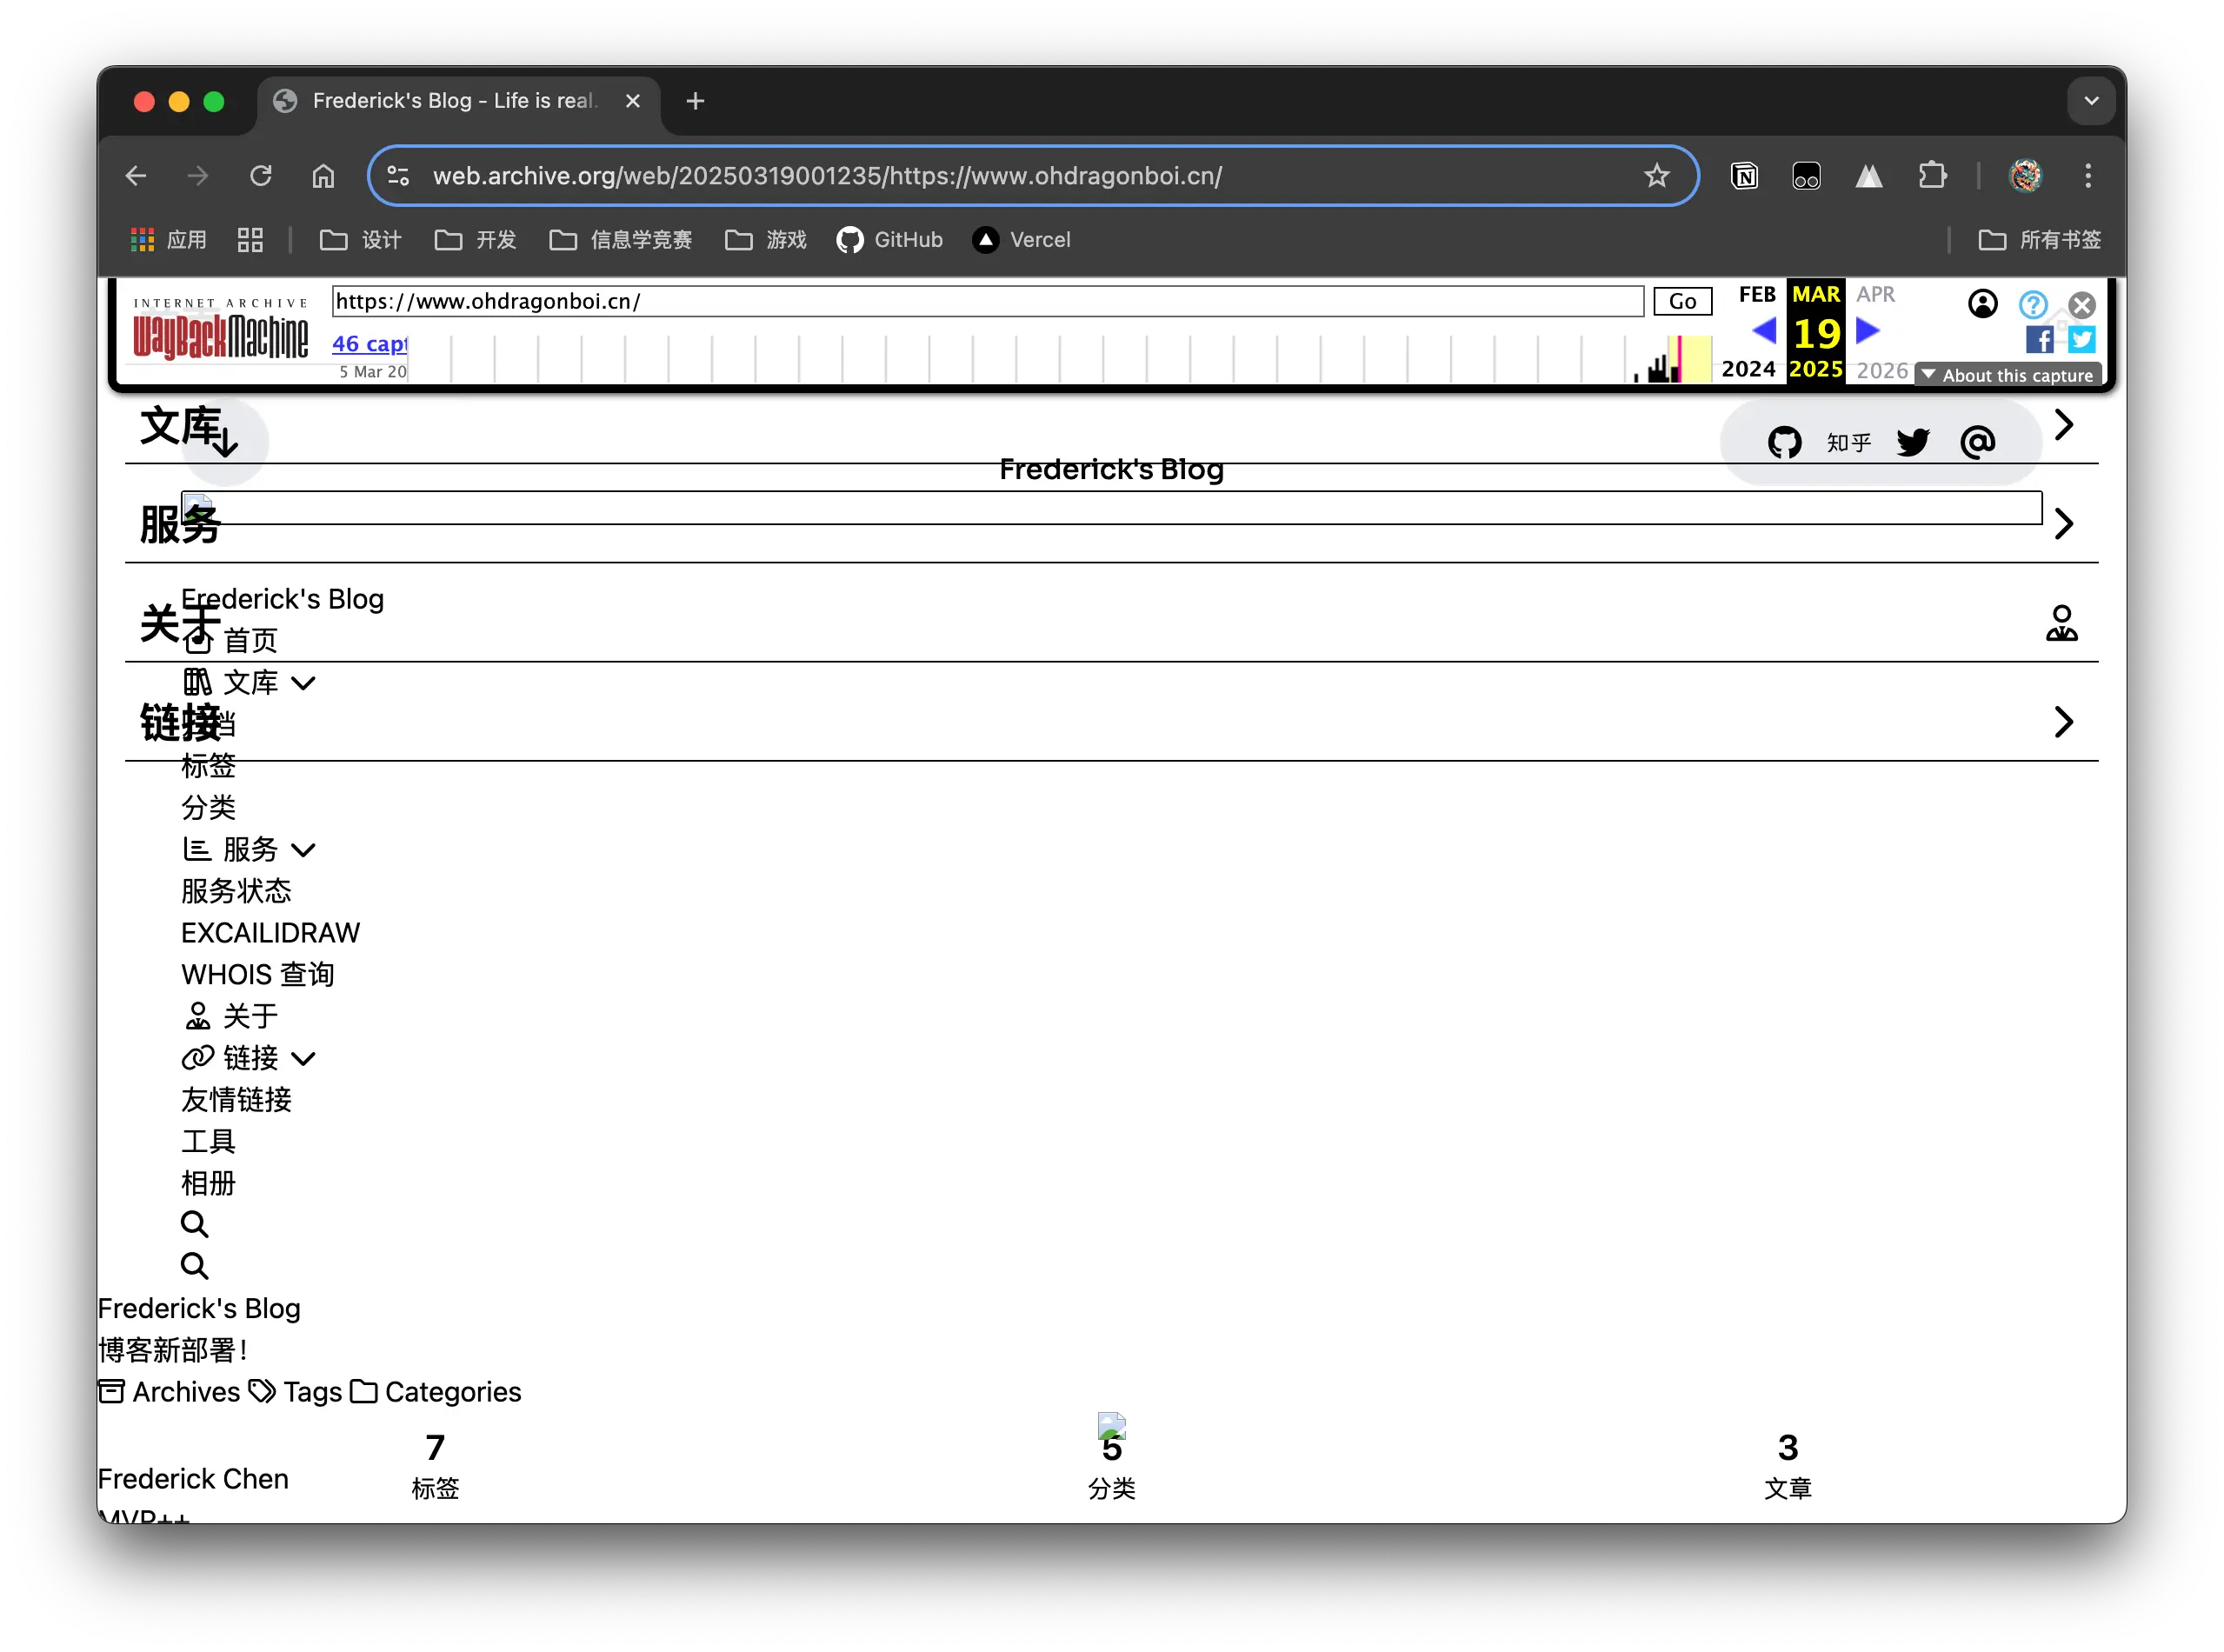
Task: Open the 开发 bookmark folder
Action: pyautogui.click(x=475, y=240)
